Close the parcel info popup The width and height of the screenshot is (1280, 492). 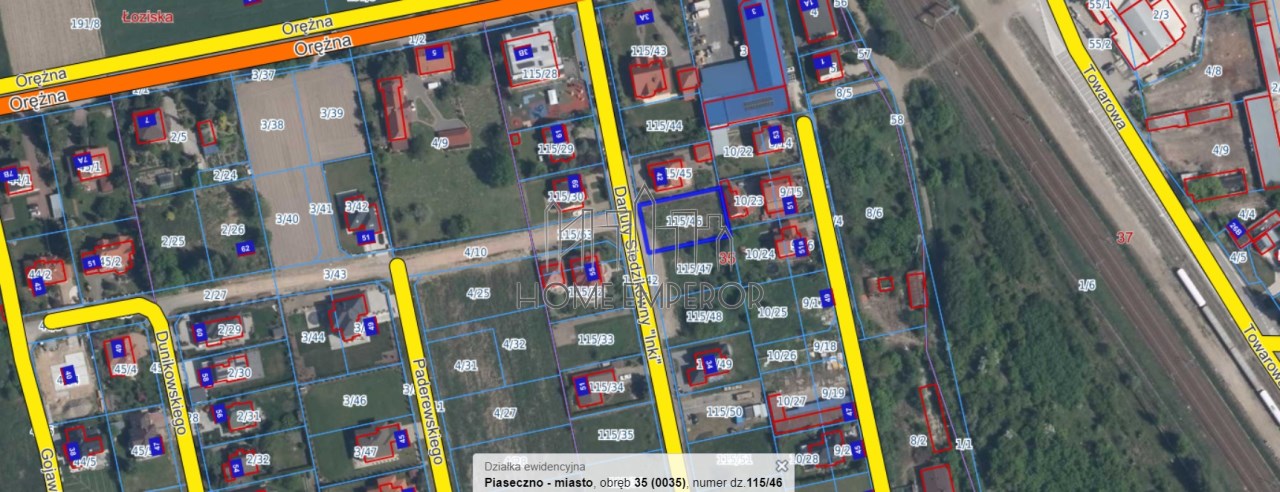[x=782, y=465]
